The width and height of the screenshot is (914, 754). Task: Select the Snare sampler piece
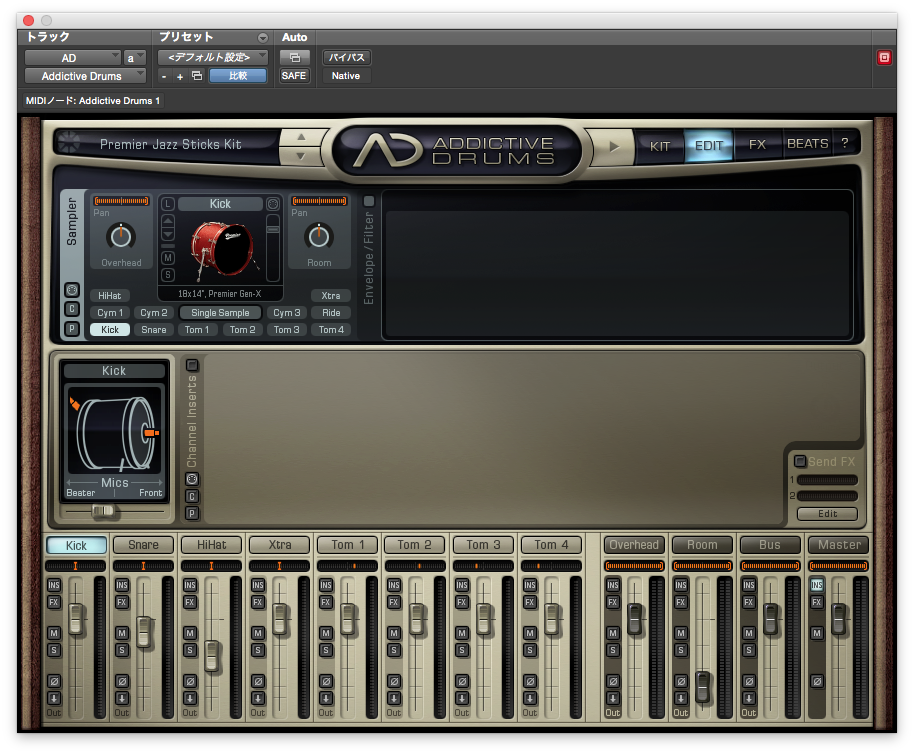point(154,330)
